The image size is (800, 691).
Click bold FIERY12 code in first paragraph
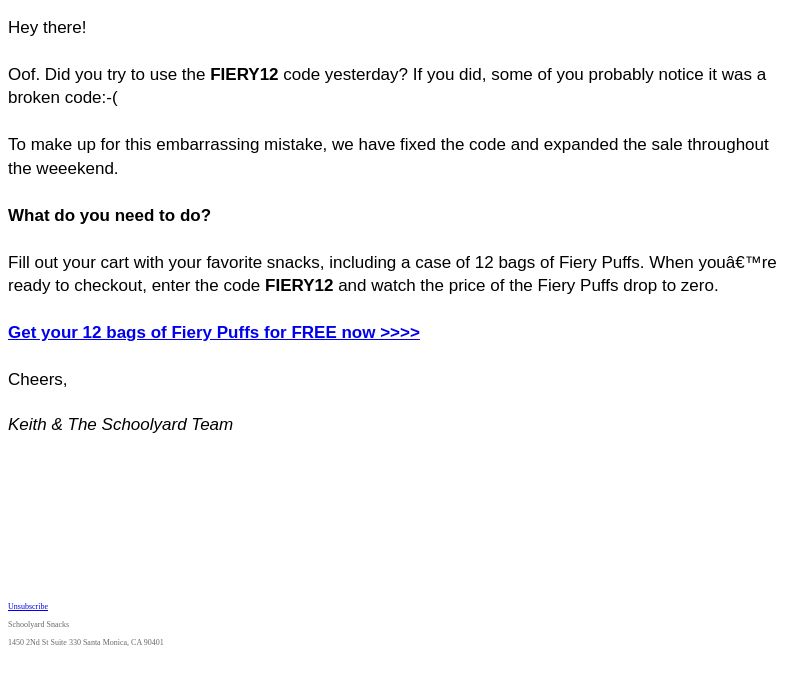244,75
